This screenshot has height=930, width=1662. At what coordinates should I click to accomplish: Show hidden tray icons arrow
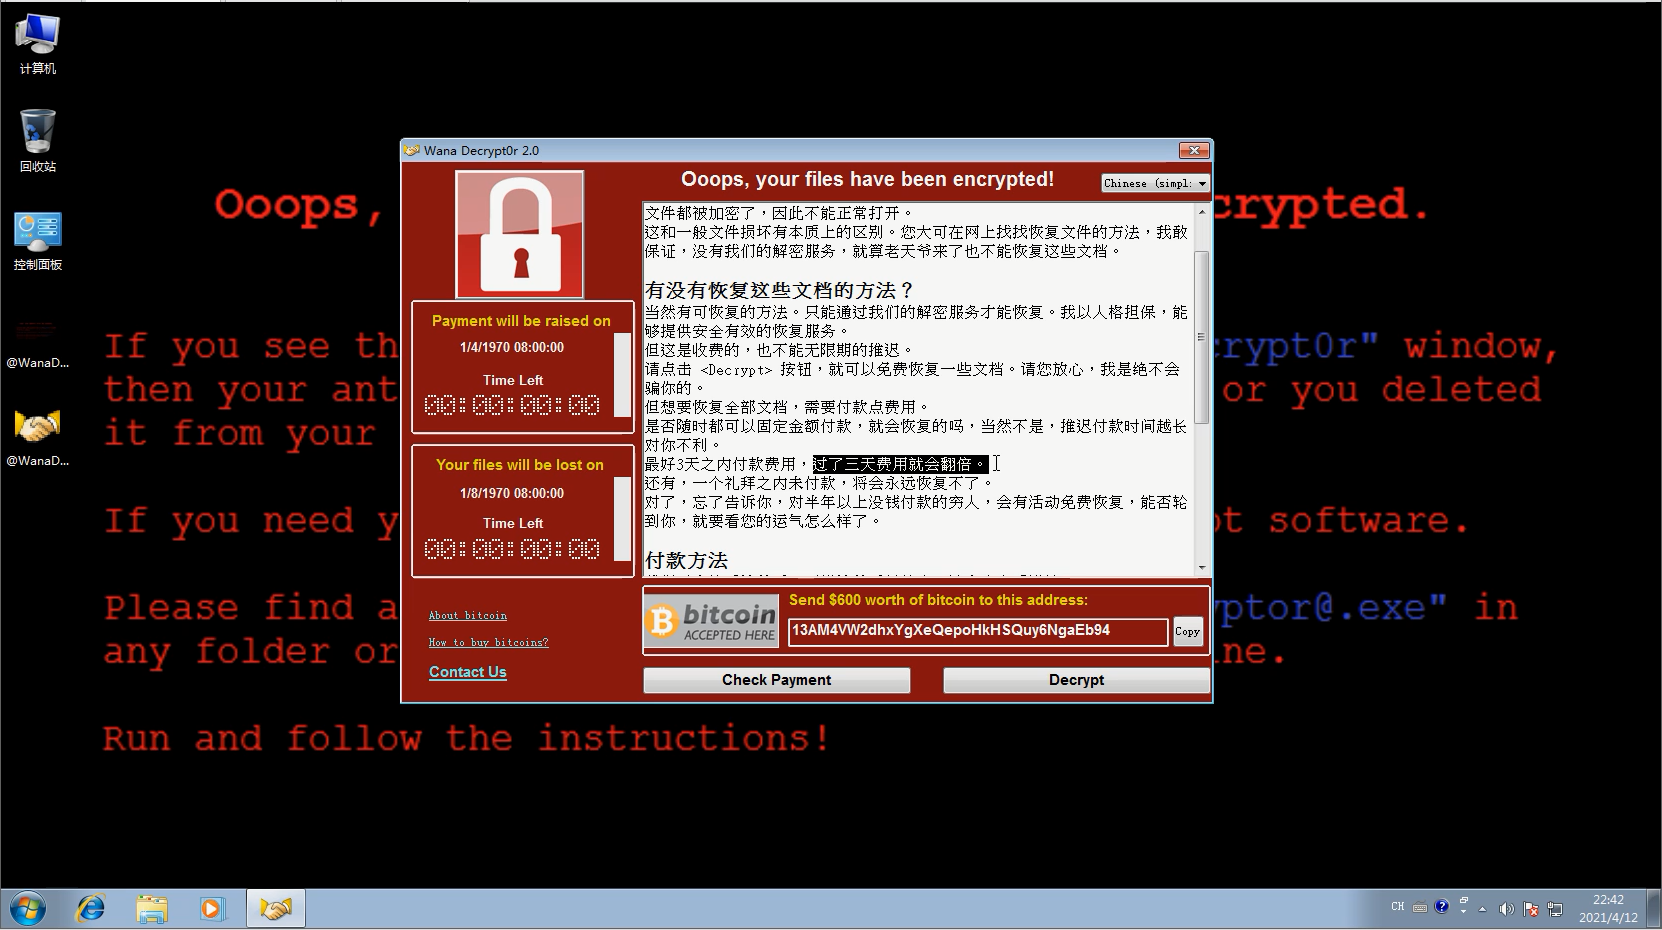coord(1482,909)
